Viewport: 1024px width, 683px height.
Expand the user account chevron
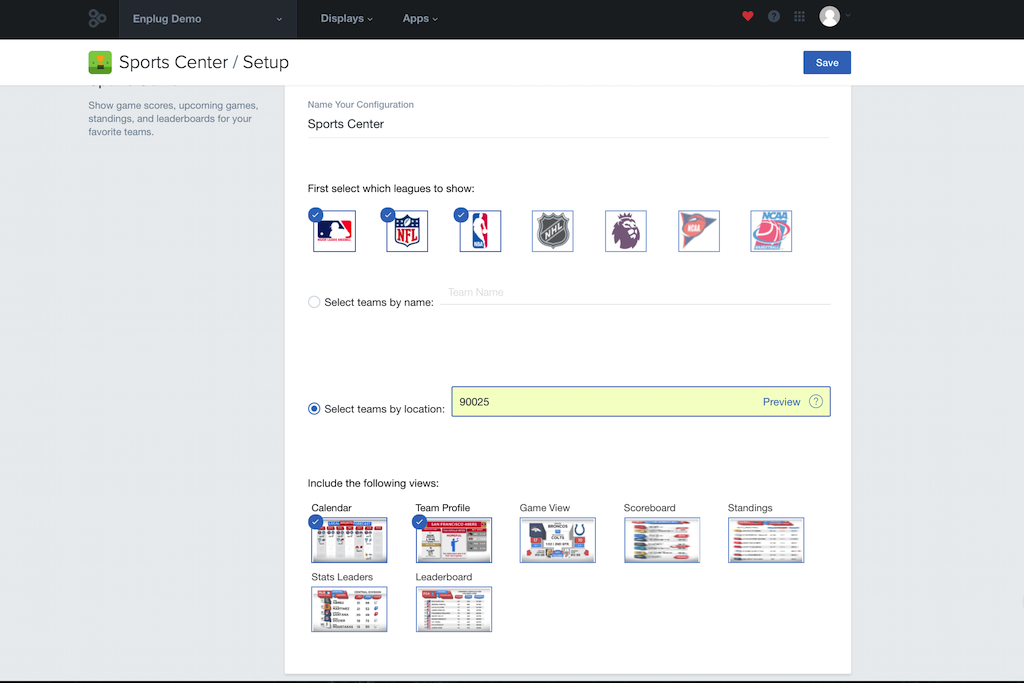point(848,15)
